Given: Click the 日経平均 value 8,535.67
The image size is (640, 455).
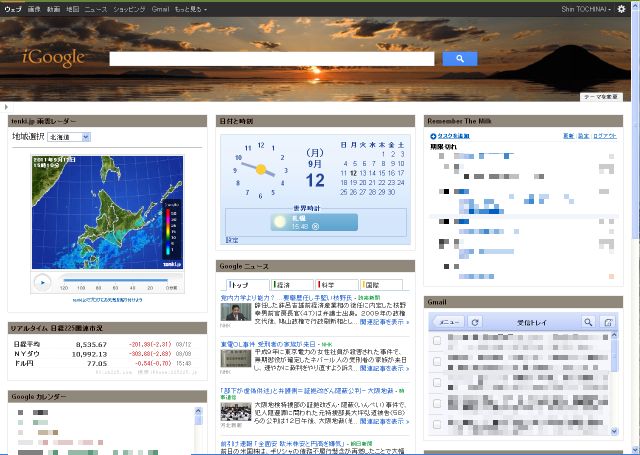Looking at the screenshot, I should [91, 344].
